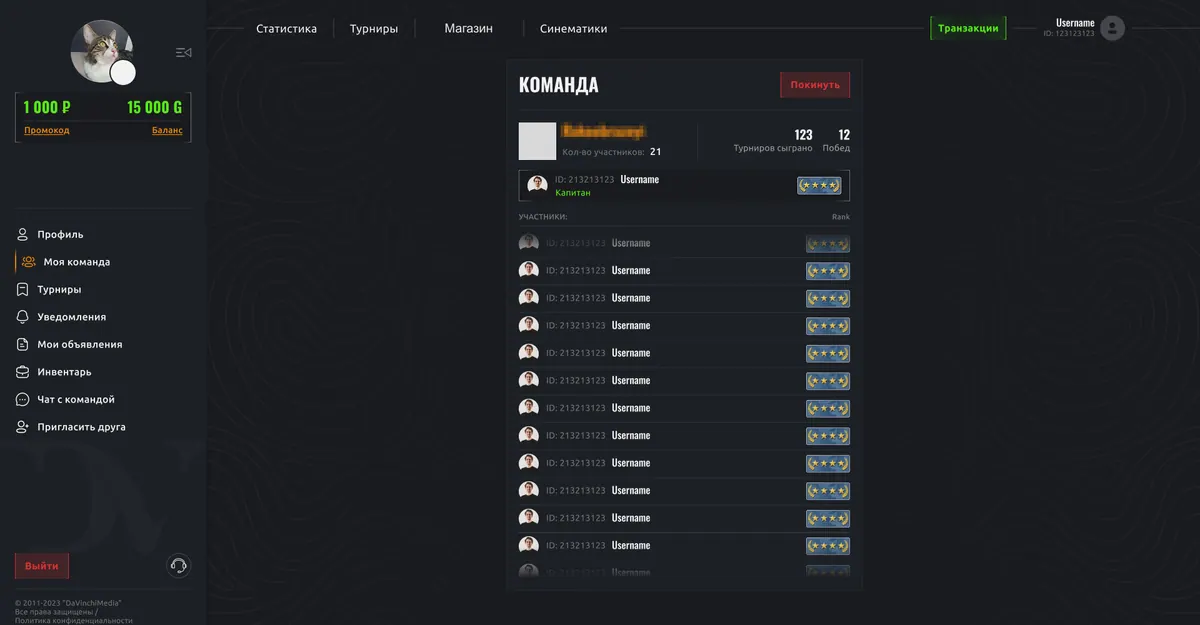This screenshot has width=1200, height=625.
Task: Click the 1 000 ₽ balance amount
Action: (x=47, y=107)
